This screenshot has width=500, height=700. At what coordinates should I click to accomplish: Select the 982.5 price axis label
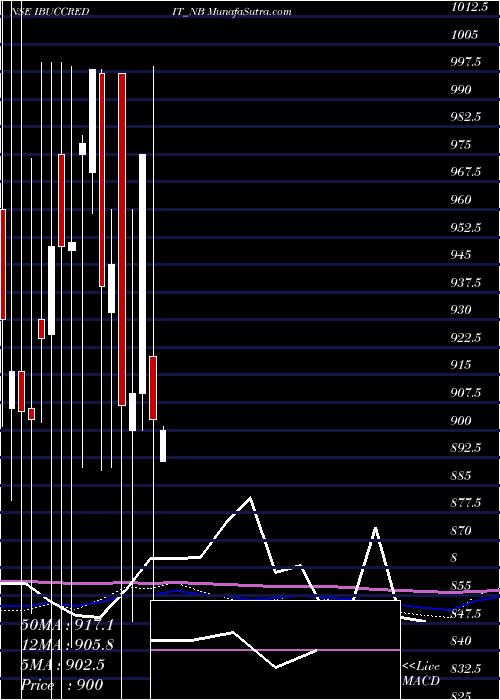pos(467,117)
